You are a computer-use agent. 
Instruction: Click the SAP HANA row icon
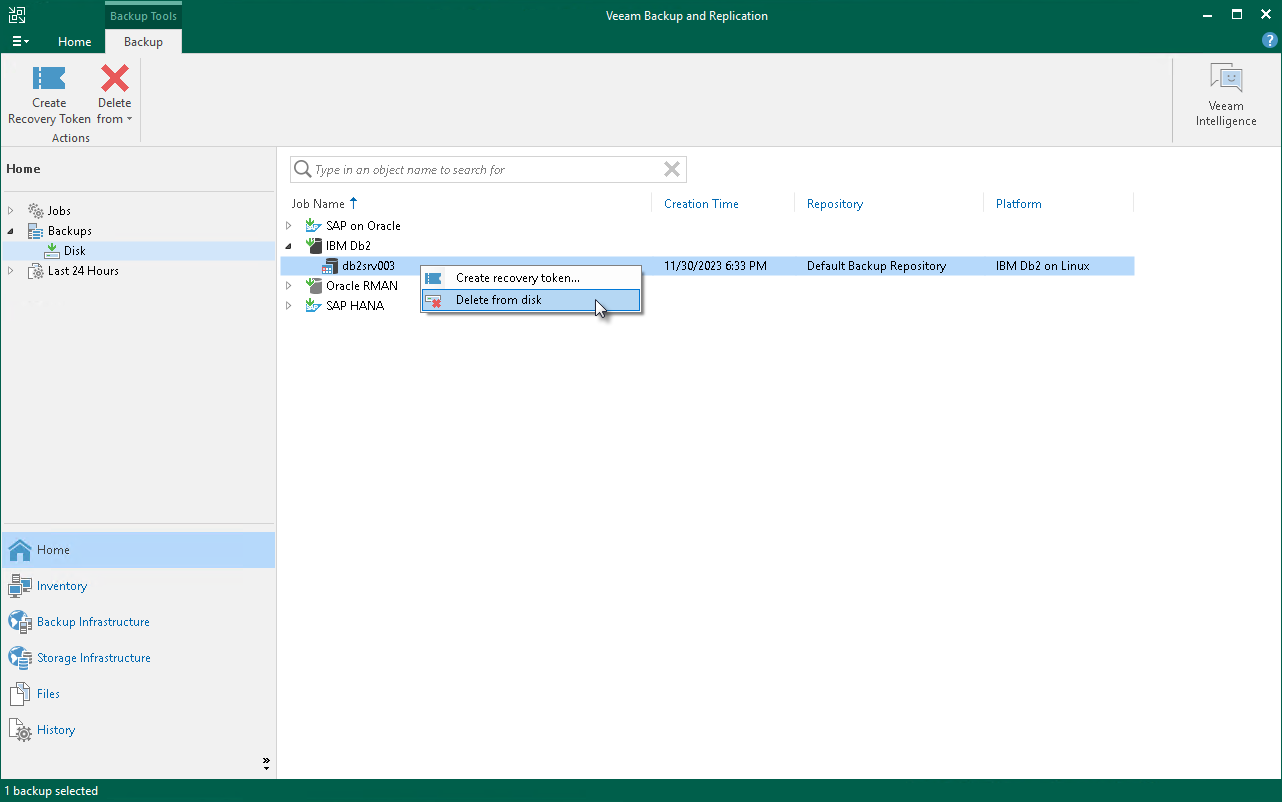(313, 306)
